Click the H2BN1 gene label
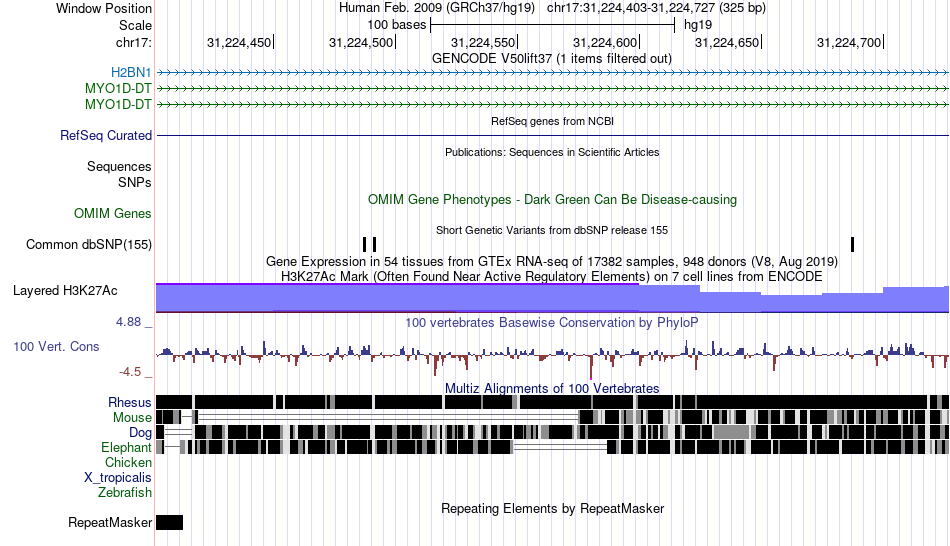The height and width of the screenshot is (546, 950). point(131,73)
